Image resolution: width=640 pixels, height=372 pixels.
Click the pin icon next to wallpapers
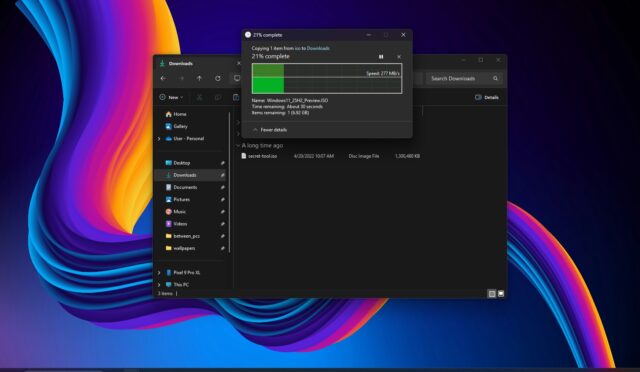pyautogui.click(x=222, y=248)
